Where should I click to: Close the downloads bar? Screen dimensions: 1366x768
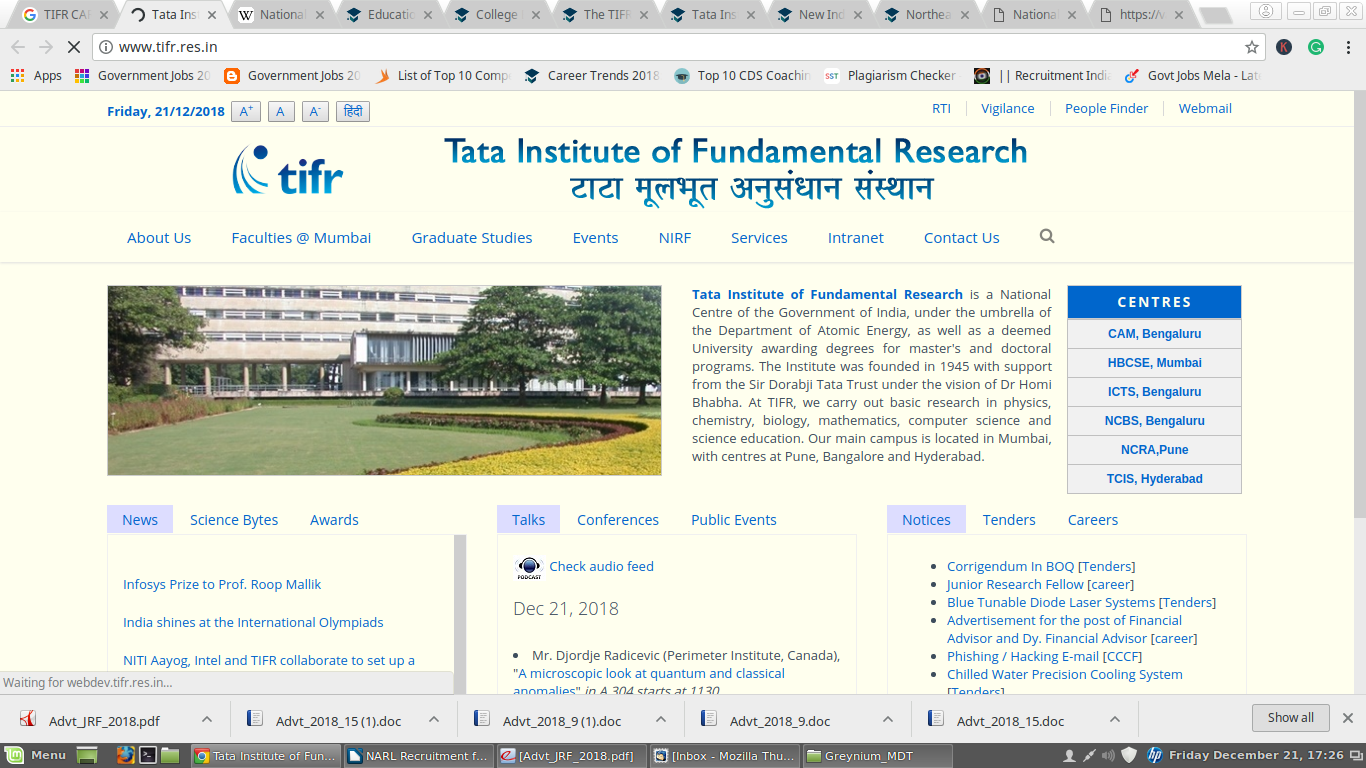1347,718
